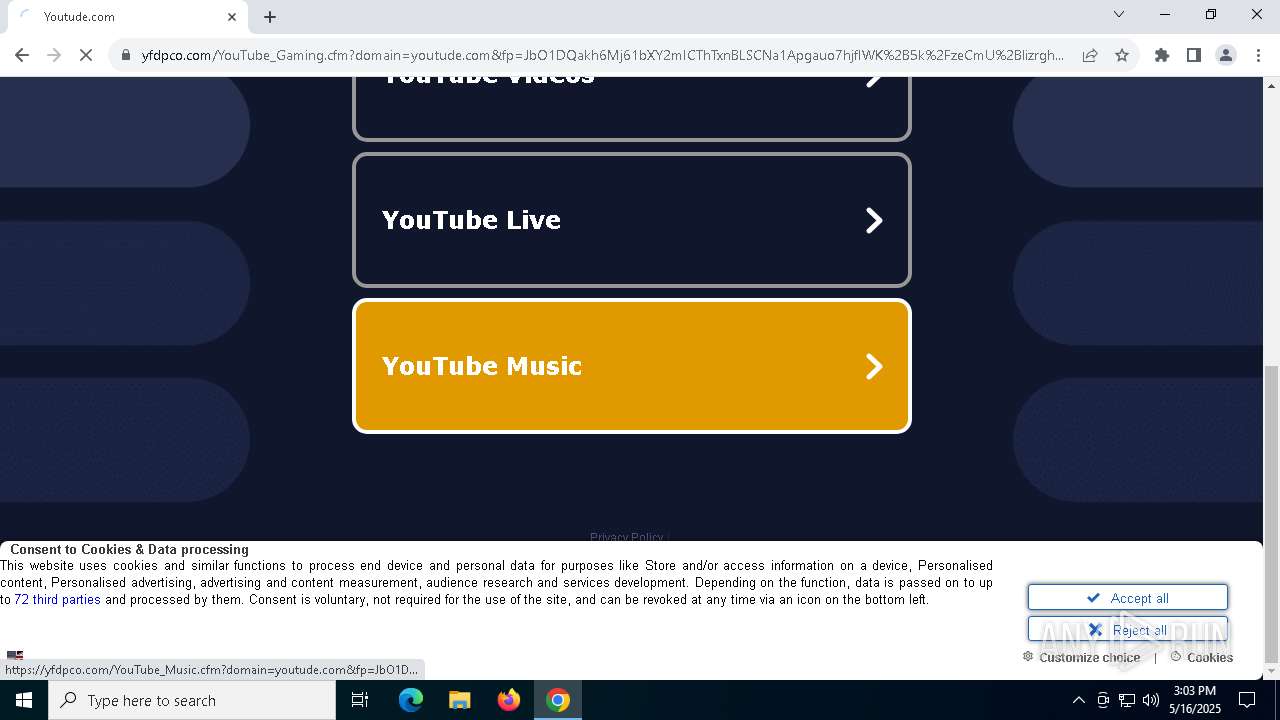The height and width of the screenshot is (720, 1280).
Task: Stop loading the page
Action: pos(86,56)
